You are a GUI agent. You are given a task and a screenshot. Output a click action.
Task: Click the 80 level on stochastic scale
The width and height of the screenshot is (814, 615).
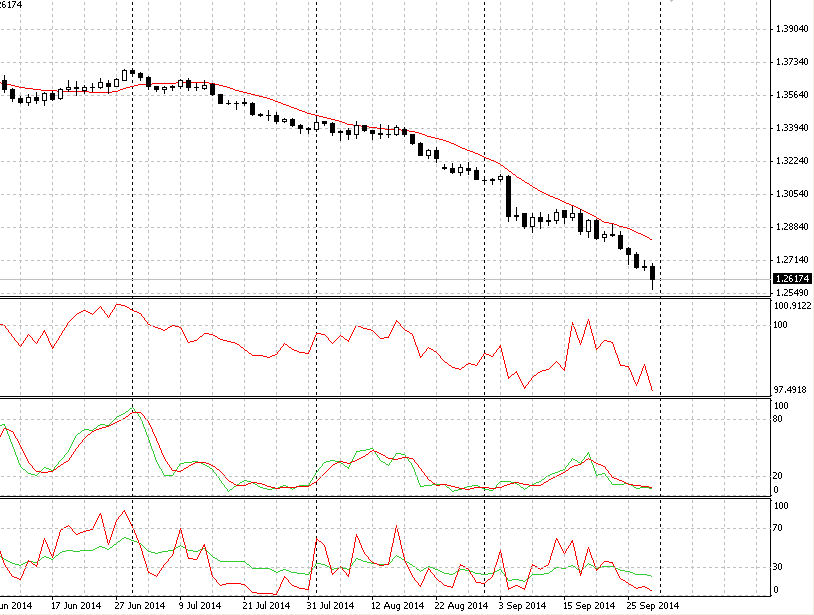[778, 419]
